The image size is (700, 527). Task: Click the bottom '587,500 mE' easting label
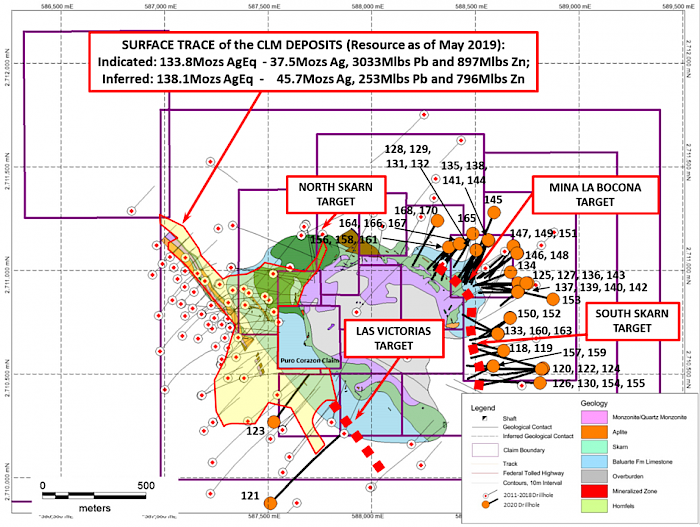point(264,516)
